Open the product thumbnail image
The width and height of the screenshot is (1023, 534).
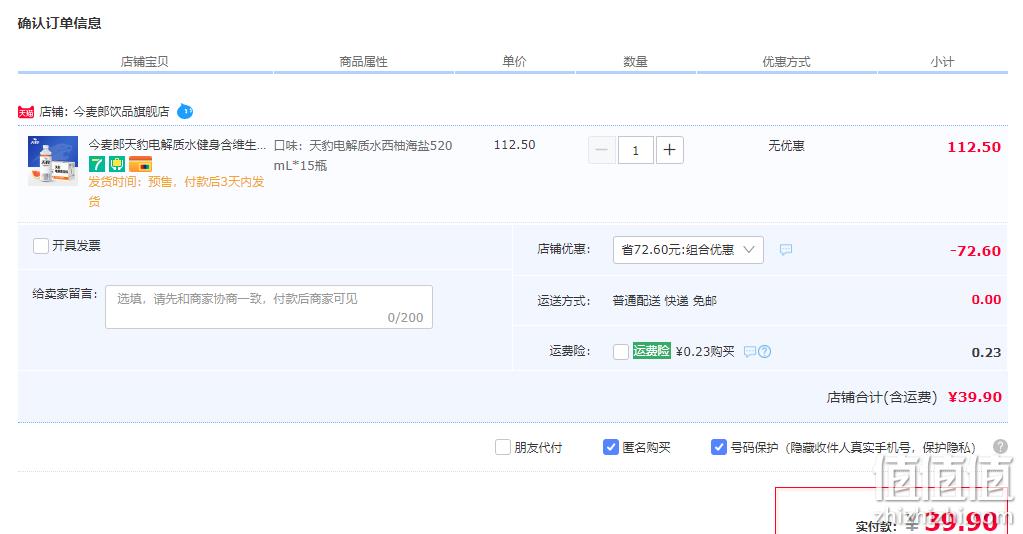[53, 161]
